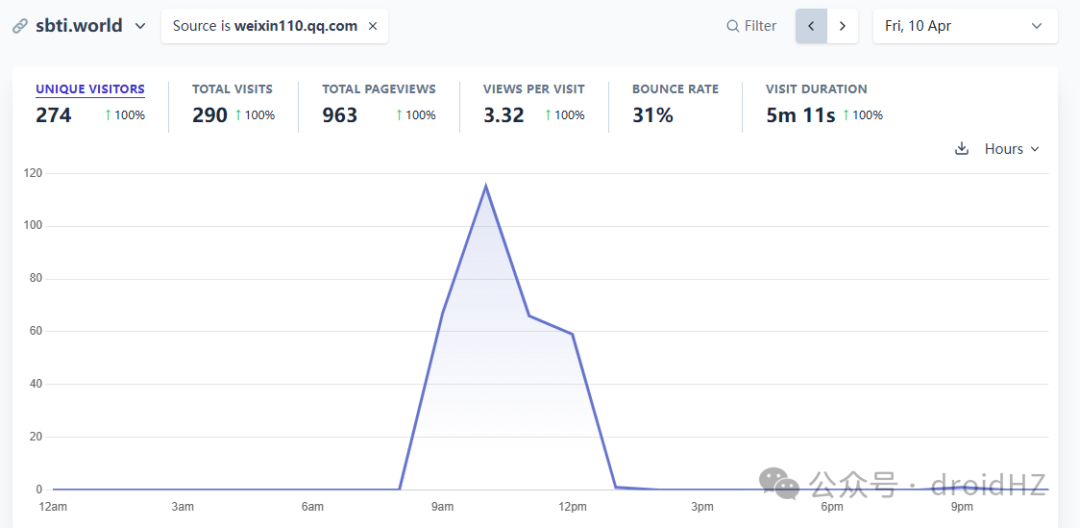Display the Visit Duration metric
Viewport: 1080px width, 528px height.
824,105
